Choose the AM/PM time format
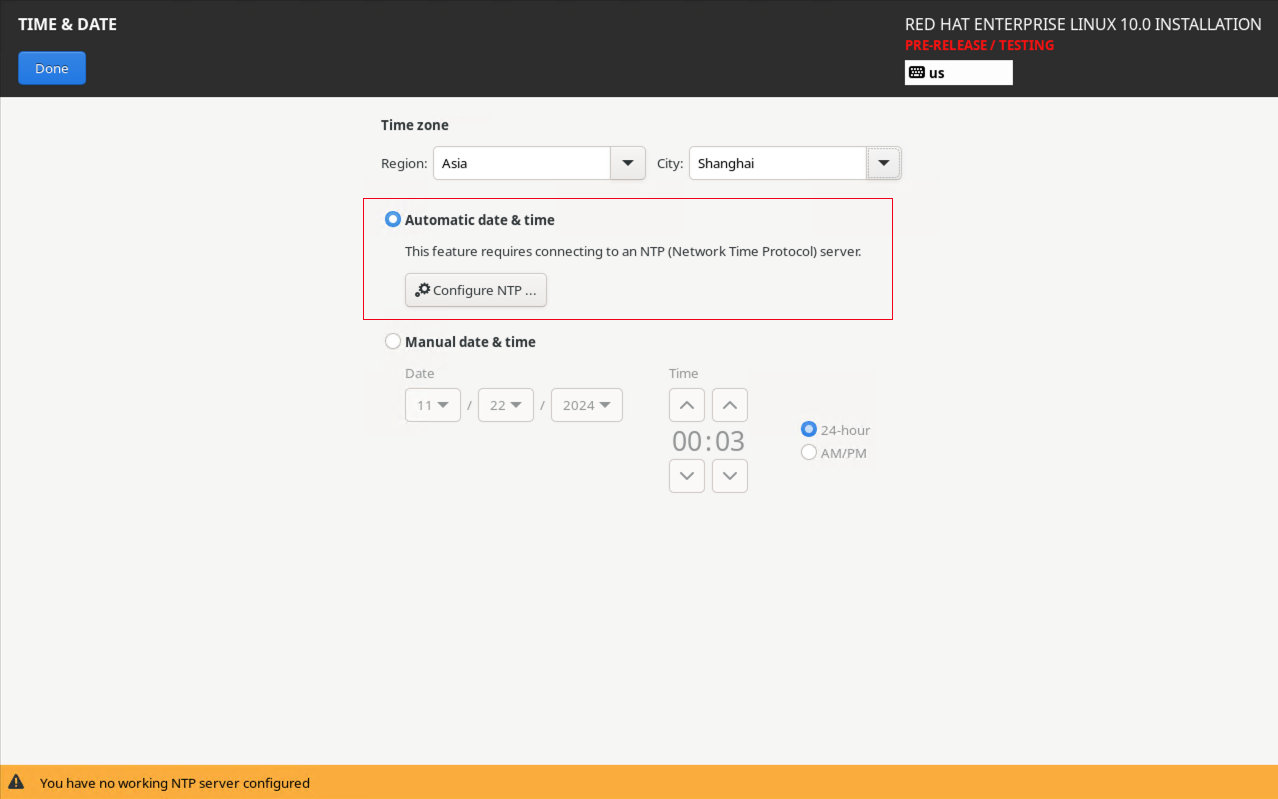Screen dimensions: 1278x799 click(809, 452)
